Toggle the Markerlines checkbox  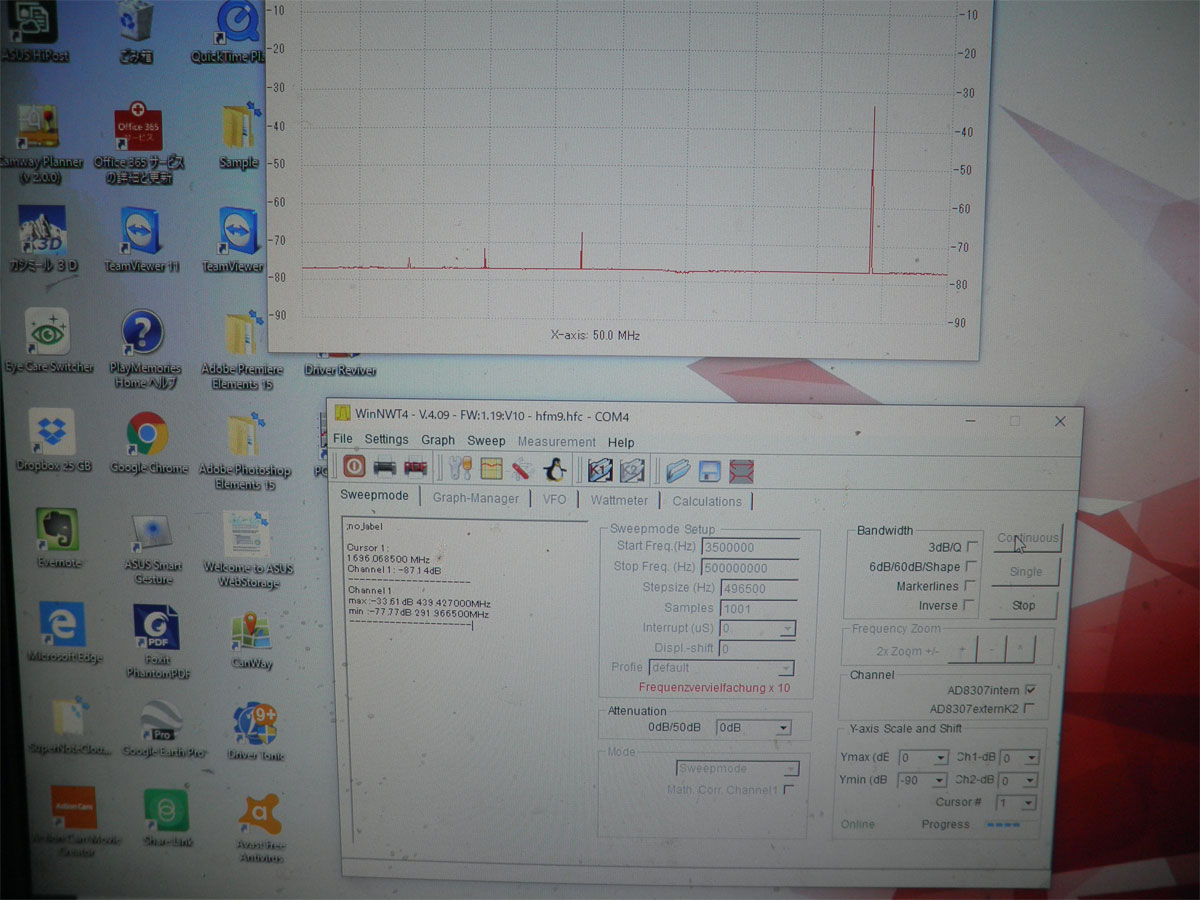pos(970,586)
